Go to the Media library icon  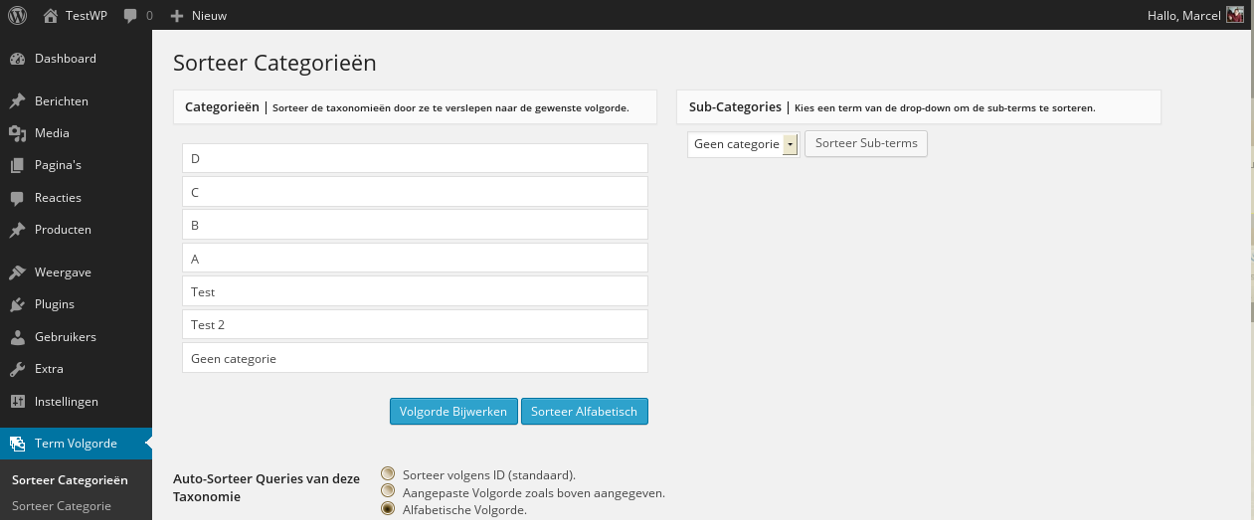17,133
